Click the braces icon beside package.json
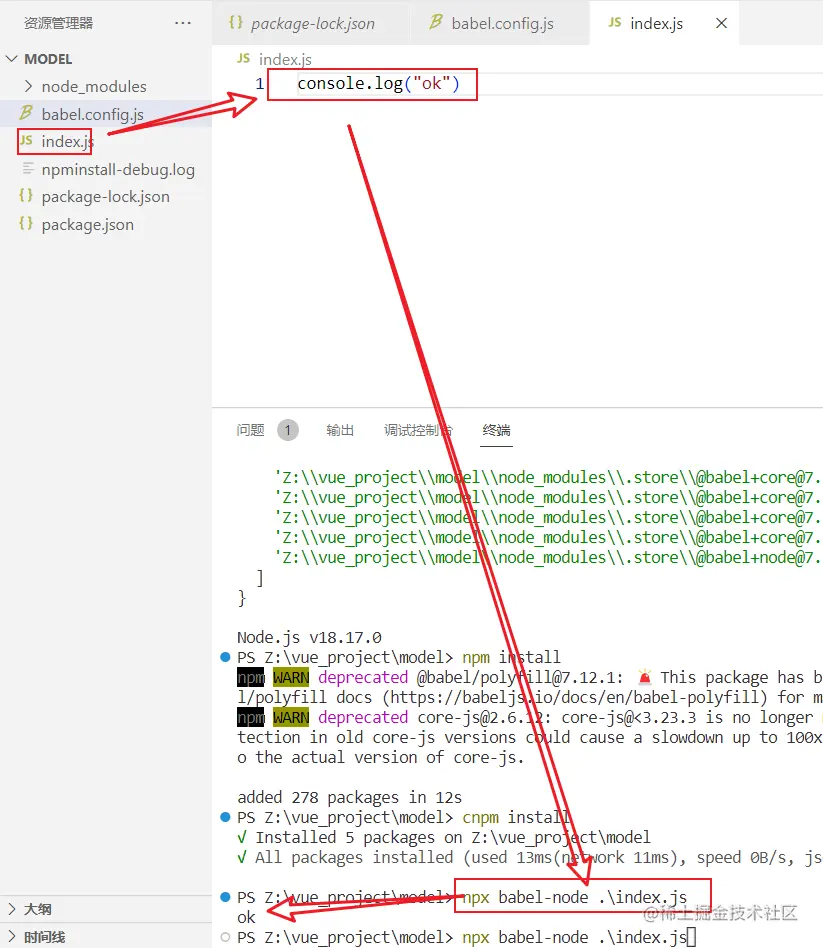823x948 pixels. [25, 223]
